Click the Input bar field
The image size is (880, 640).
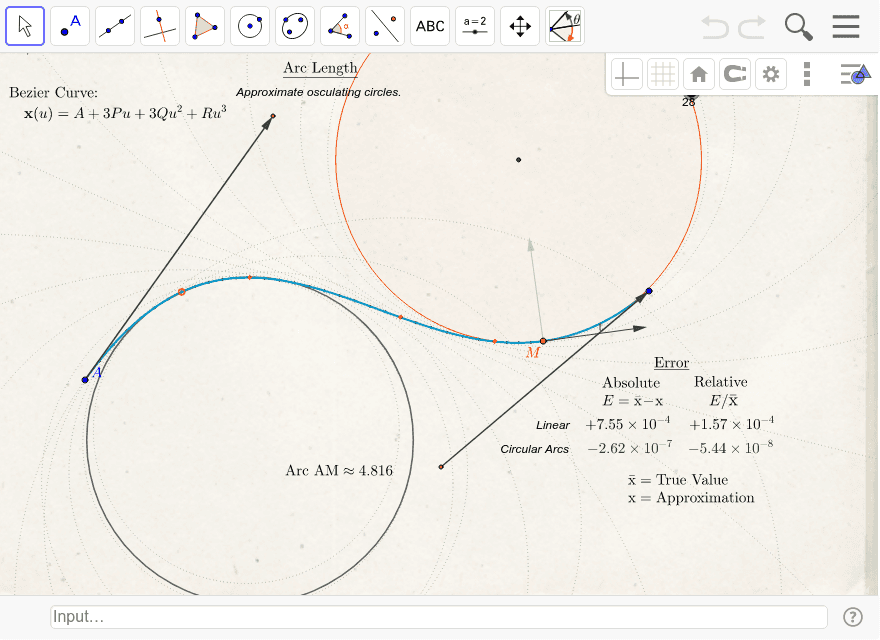click(439, 616)
